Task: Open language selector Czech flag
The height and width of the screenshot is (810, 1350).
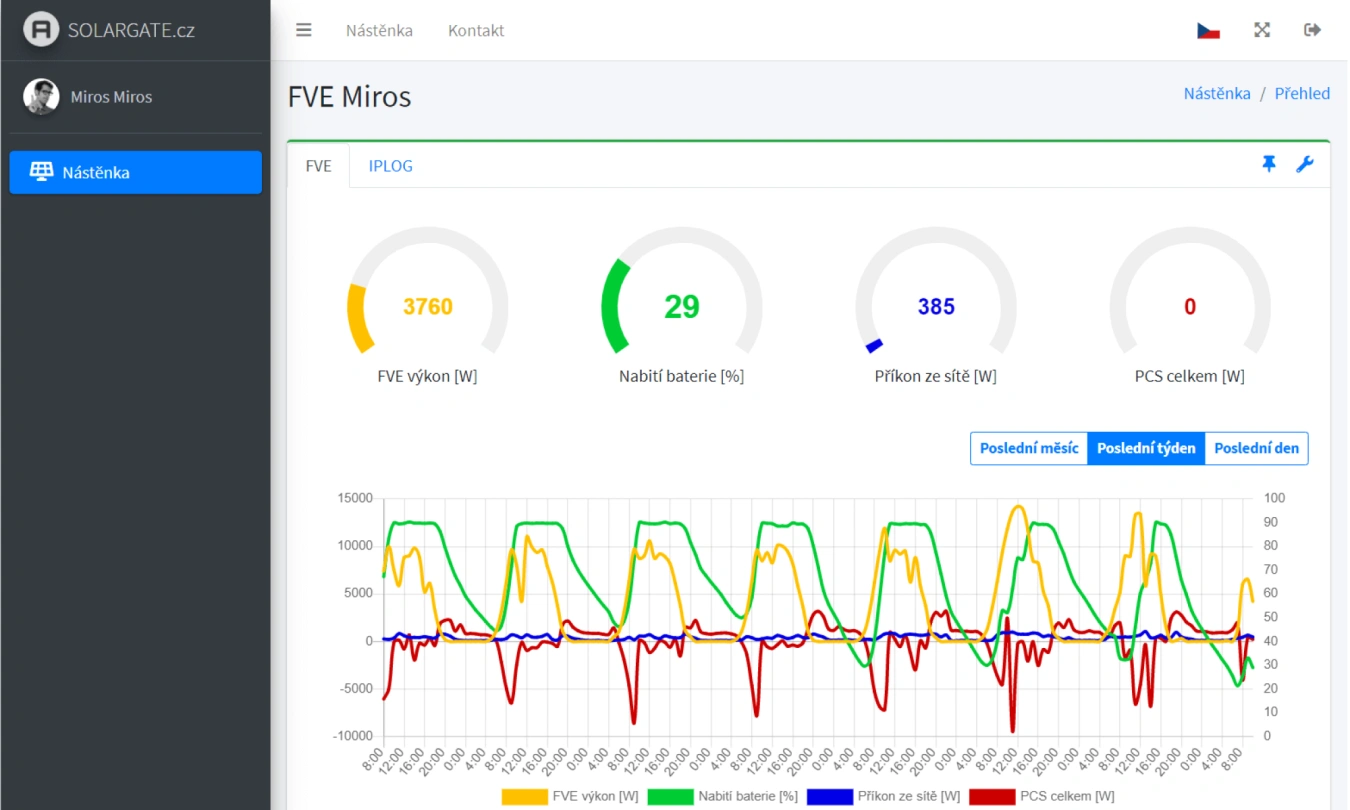Action: point(1208,30)
